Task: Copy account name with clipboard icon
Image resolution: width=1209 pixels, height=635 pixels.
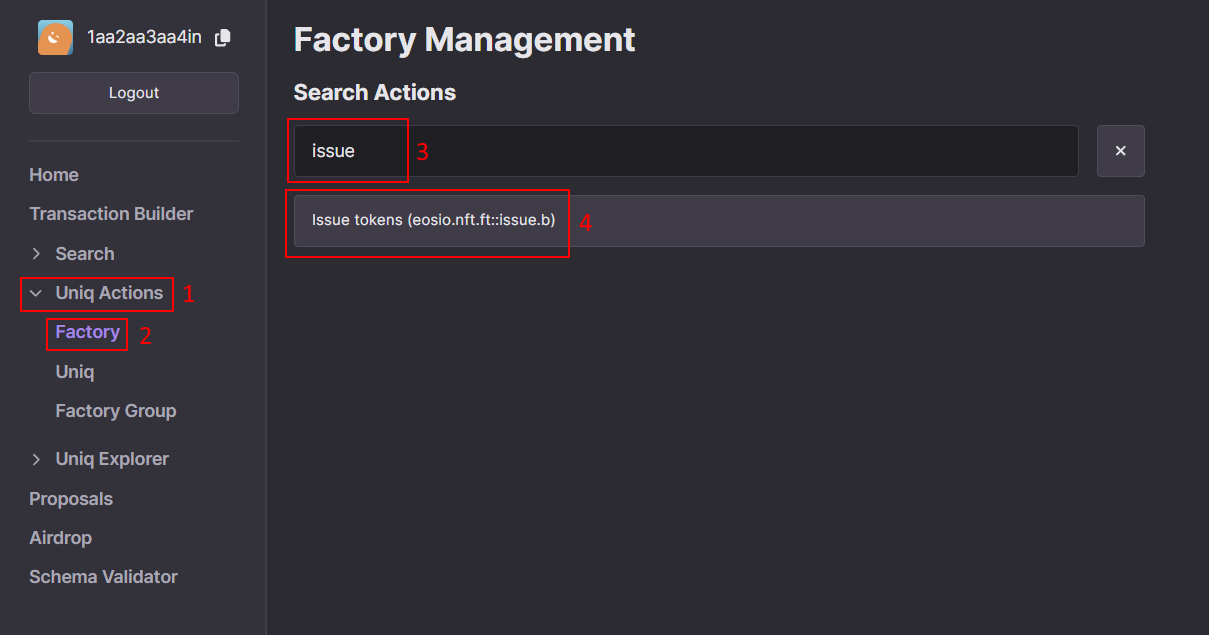Action: tap(223, 37)
